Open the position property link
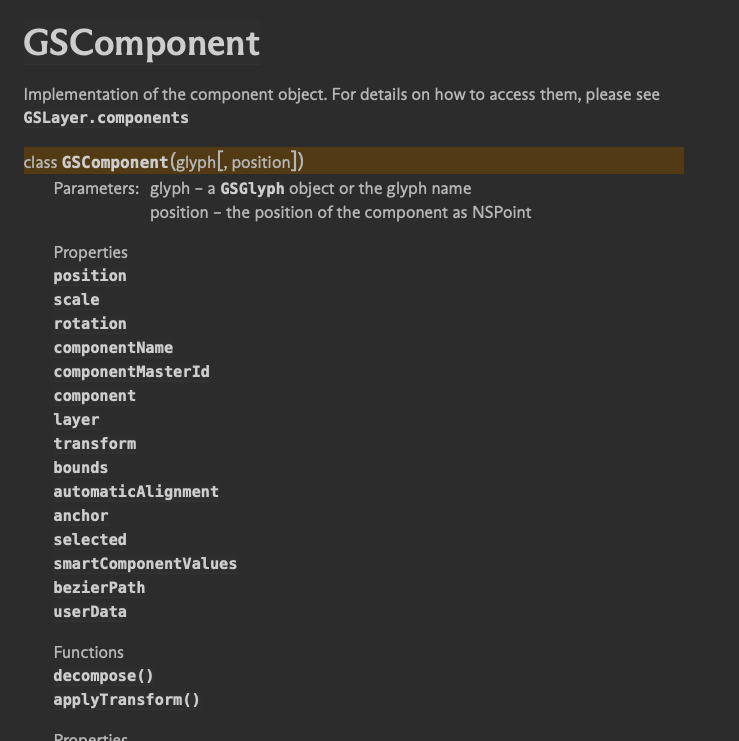 click(90, 276)
